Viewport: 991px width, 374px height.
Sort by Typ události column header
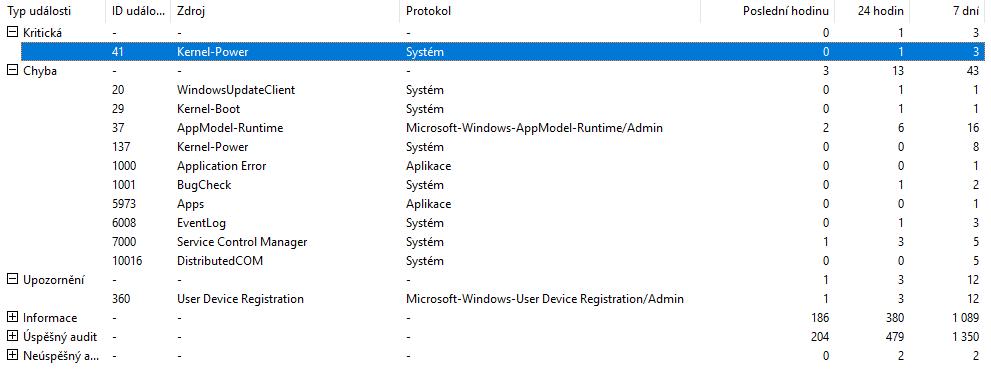coord(52,11)
